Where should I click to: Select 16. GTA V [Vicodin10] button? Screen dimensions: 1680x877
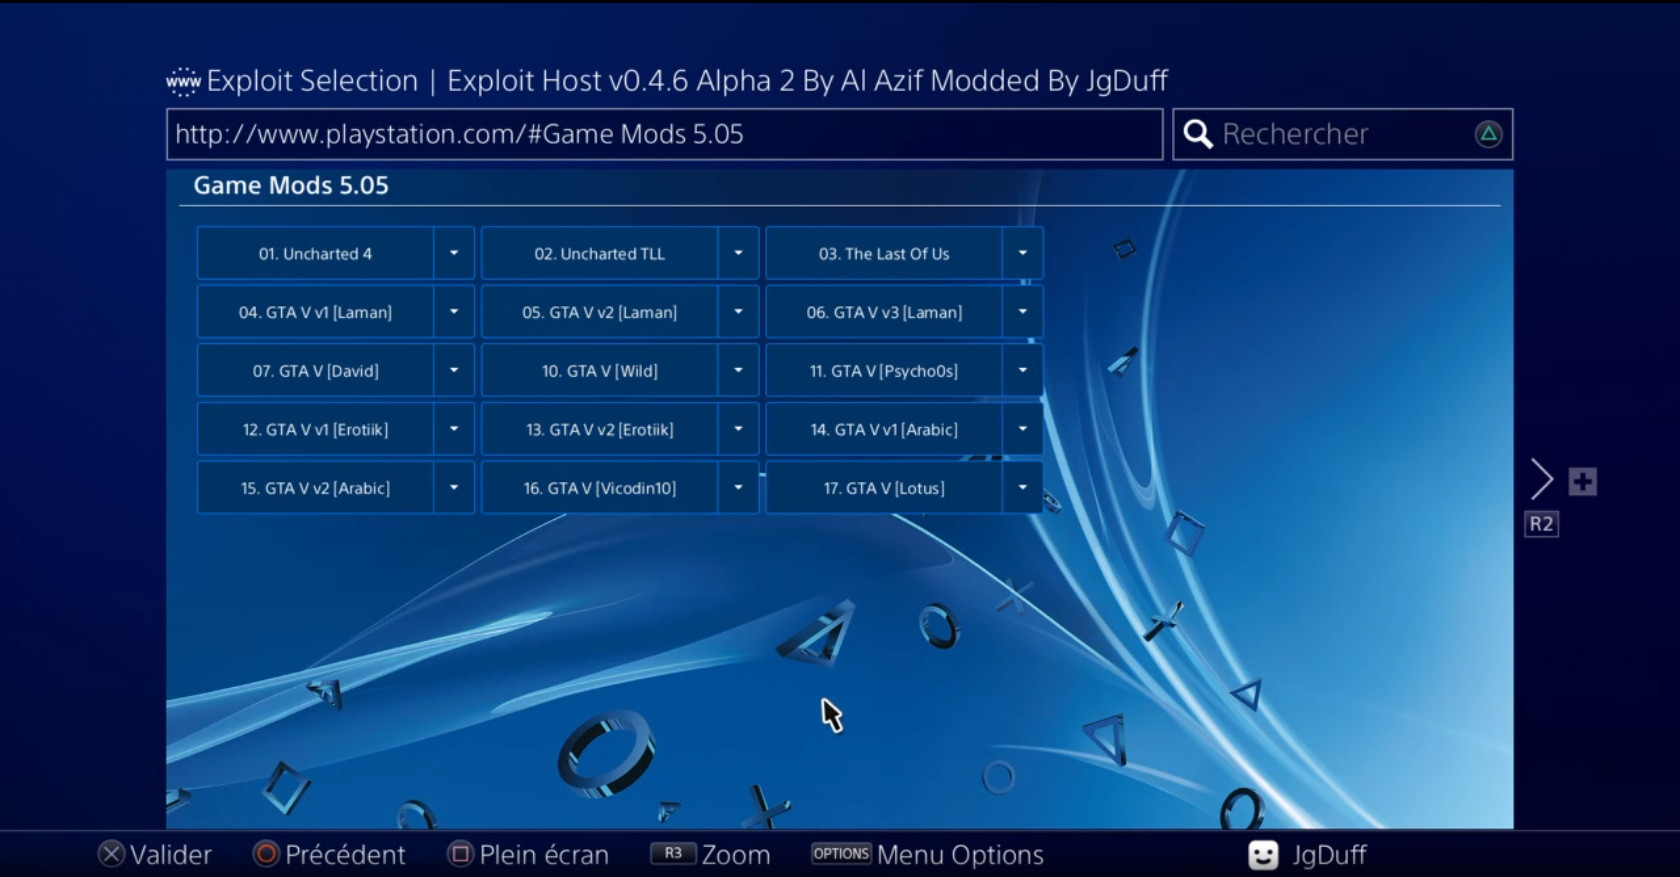(599, 488)
